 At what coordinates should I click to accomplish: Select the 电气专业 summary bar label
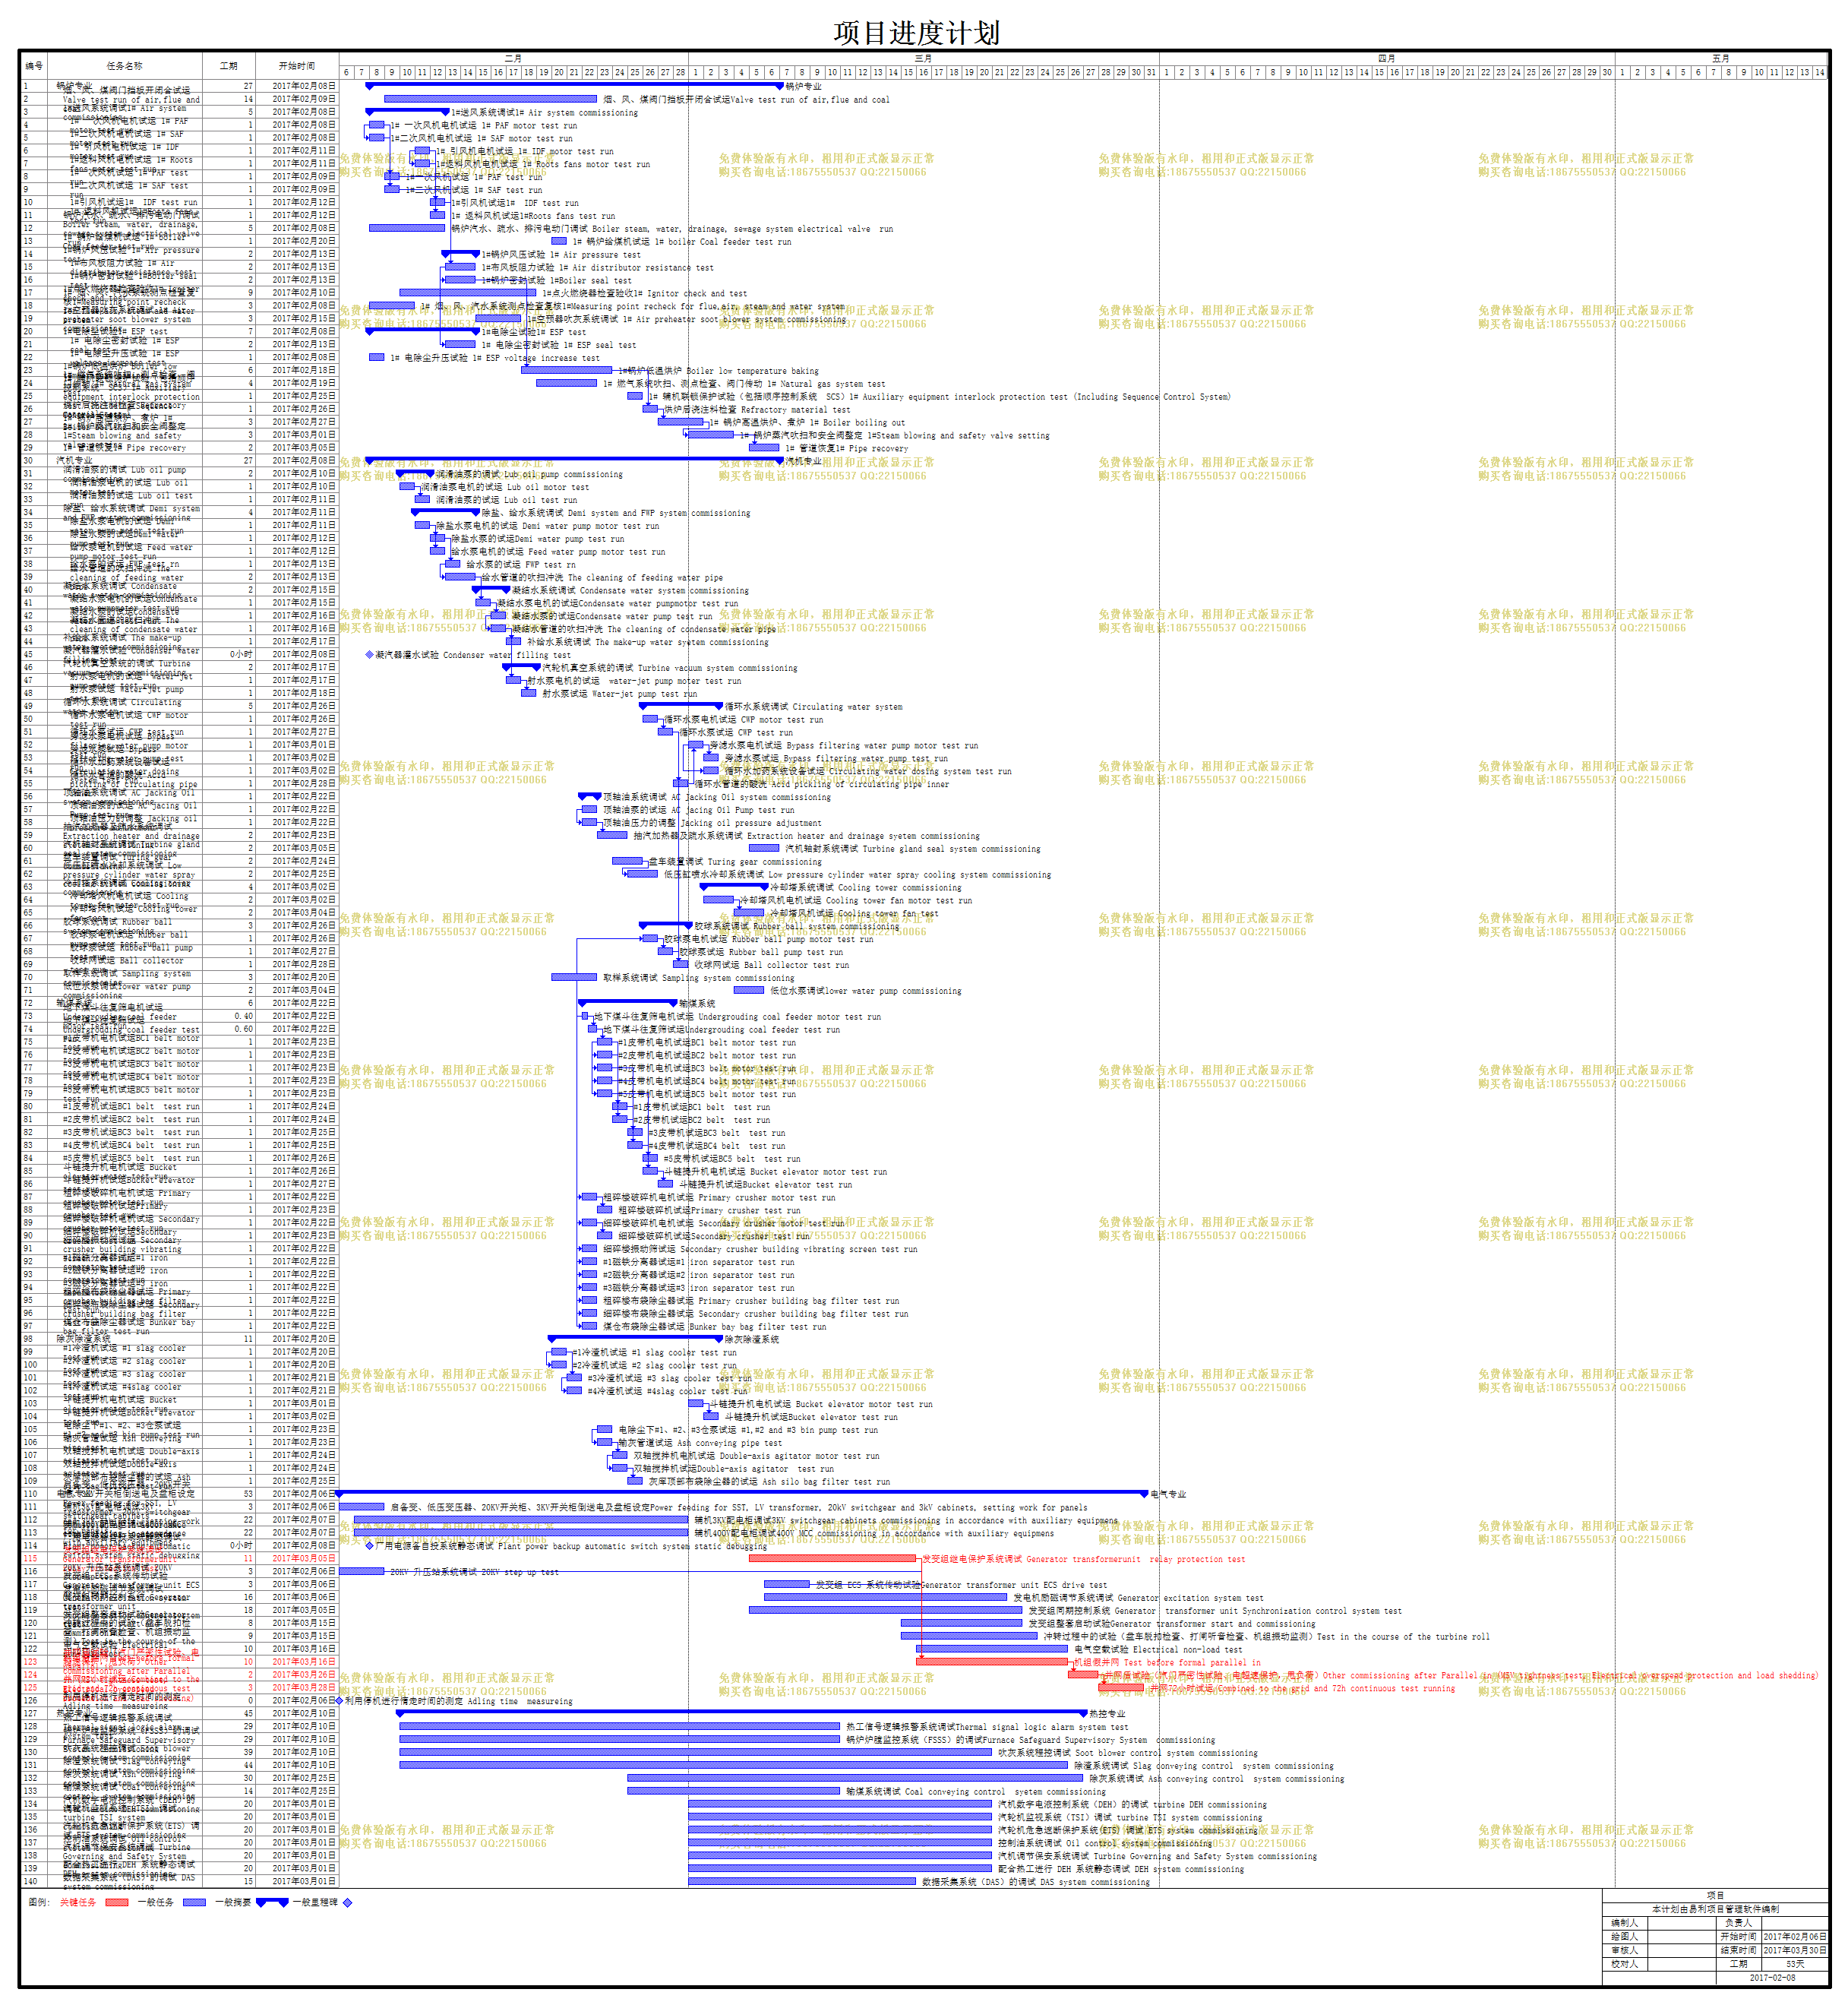[1168, 1494]
